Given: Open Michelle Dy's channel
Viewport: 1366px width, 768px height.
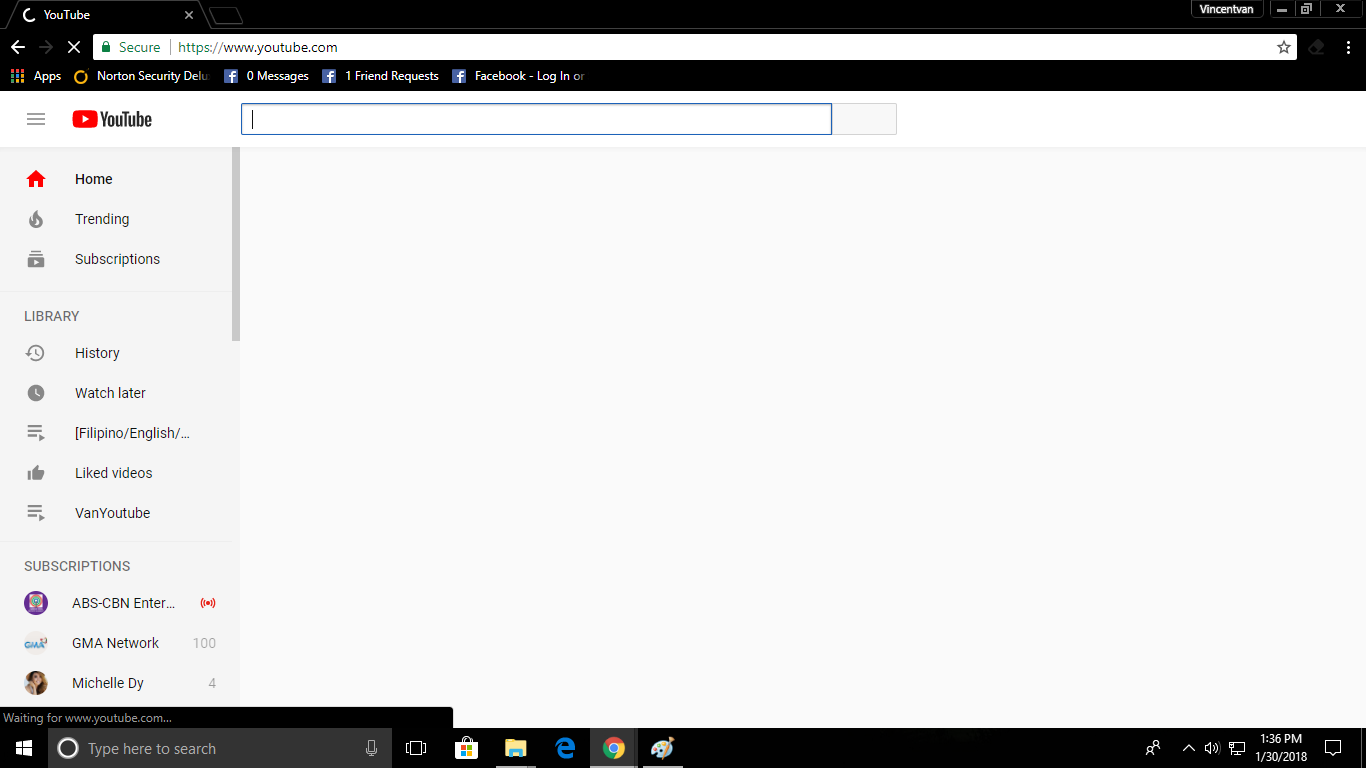Looking at the screenshot, I should [116, 683].
